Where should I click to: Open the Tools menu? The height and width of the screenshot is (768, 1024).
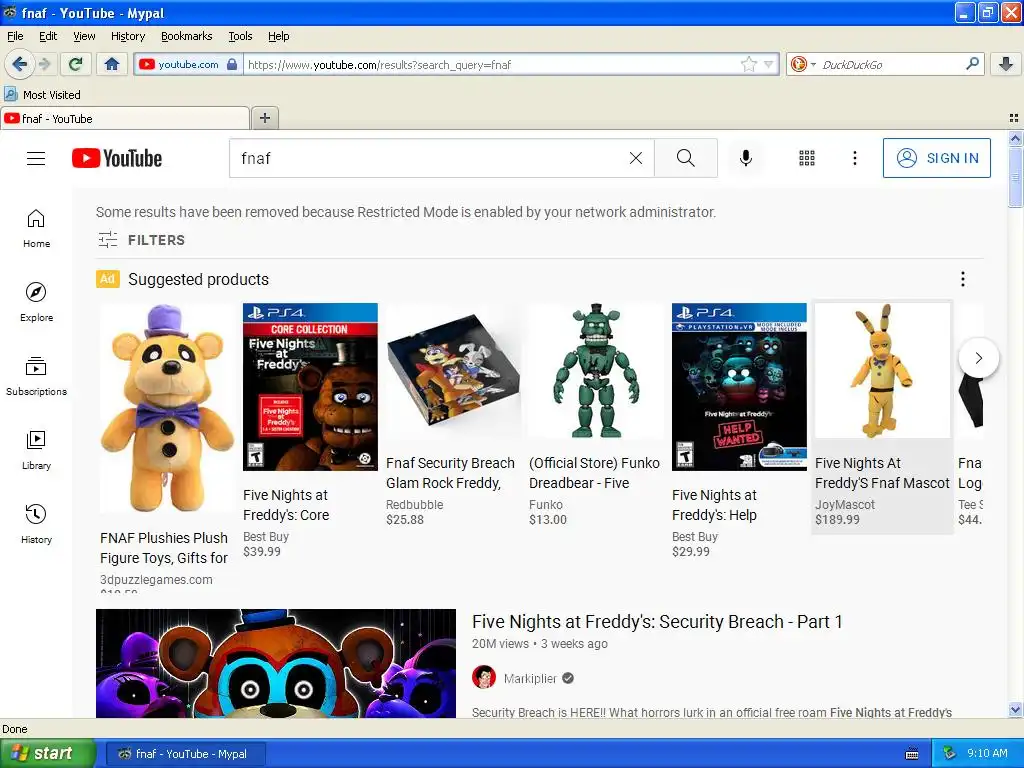coord(240,36)
